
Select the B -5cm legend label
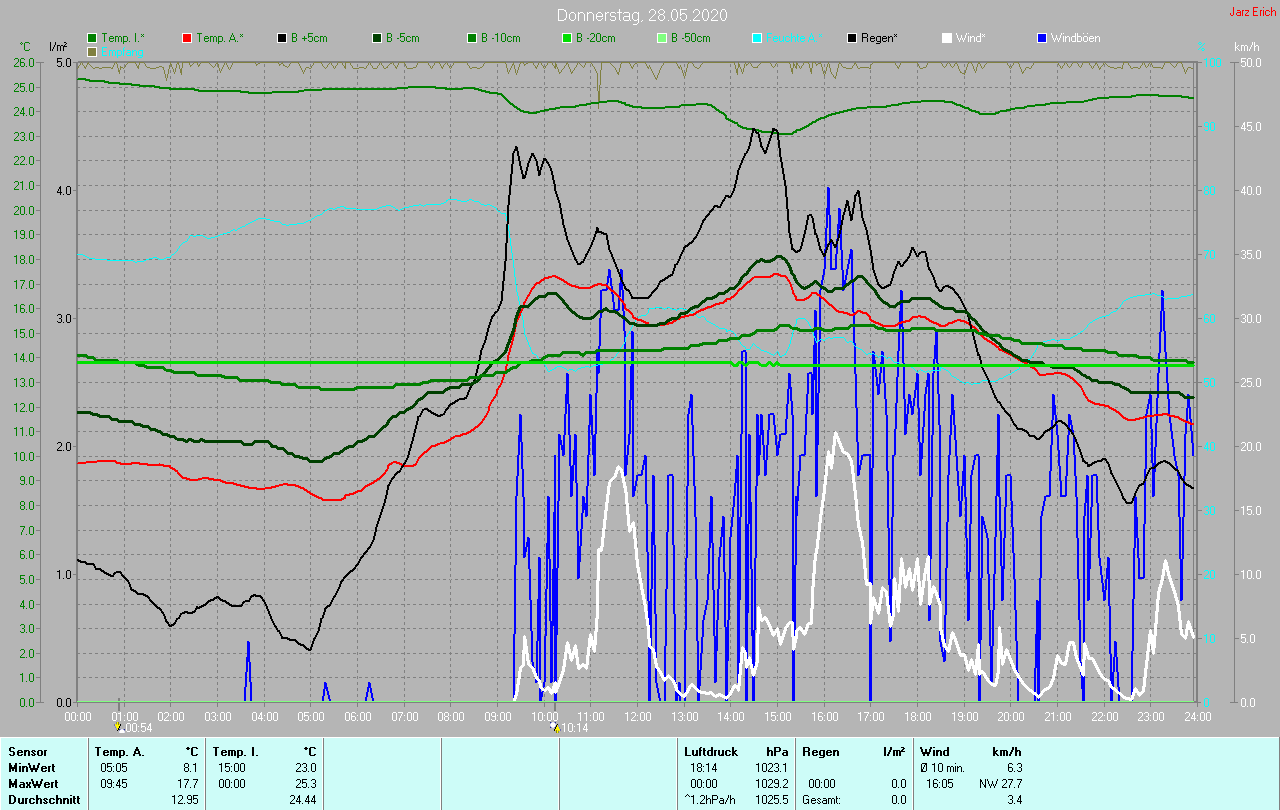coord(404,38)
